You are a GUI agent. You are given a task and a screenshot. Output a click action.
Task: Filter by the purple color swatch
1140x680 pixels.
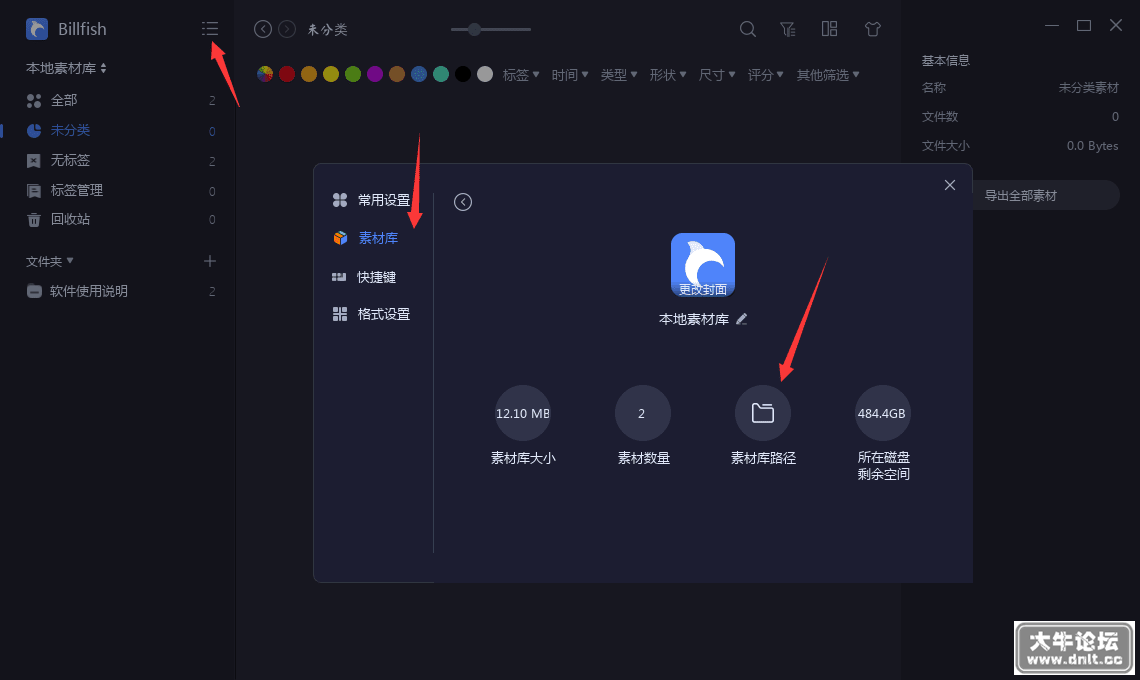tap(375, 74)
